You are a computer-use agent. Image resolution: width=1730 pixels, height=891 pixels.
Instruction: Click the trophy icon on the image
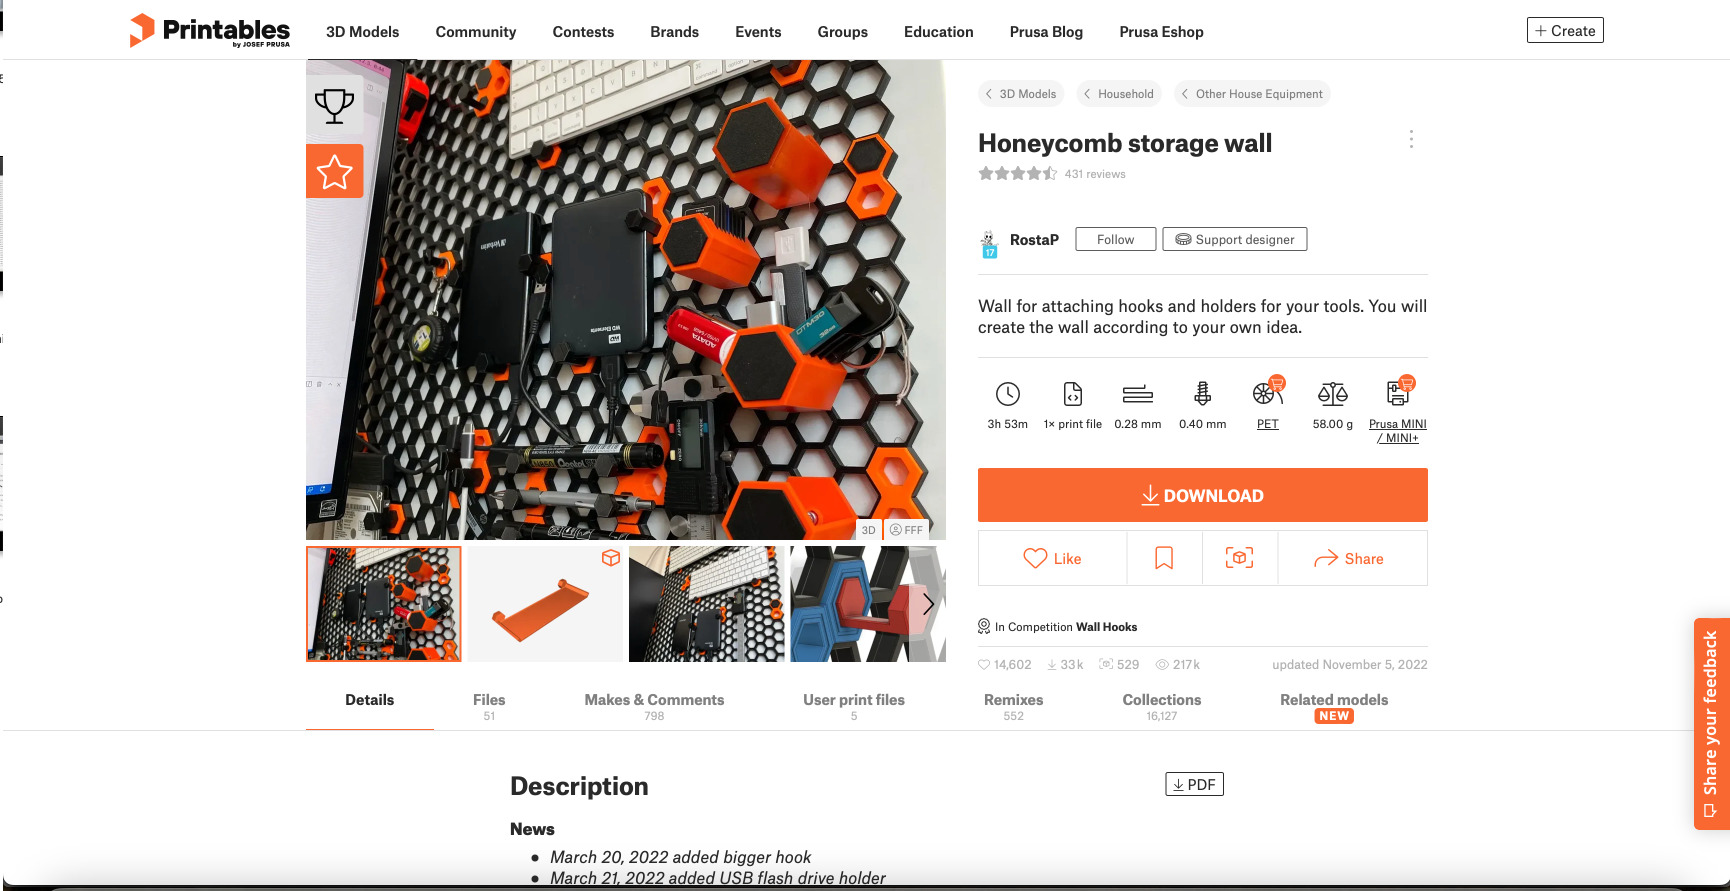pyautogui.click(x=334, y=106)
